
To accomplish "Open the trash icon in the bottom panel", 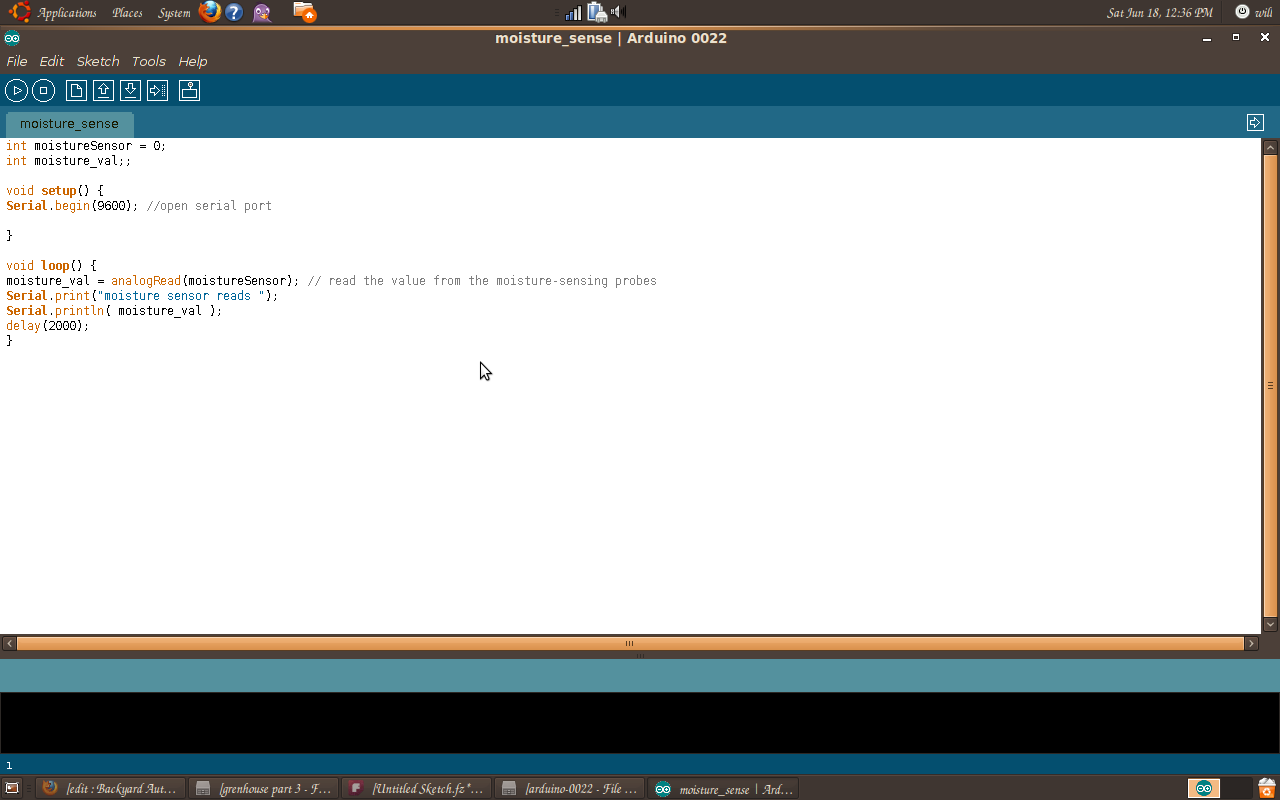I will [x=1267, y=788].
